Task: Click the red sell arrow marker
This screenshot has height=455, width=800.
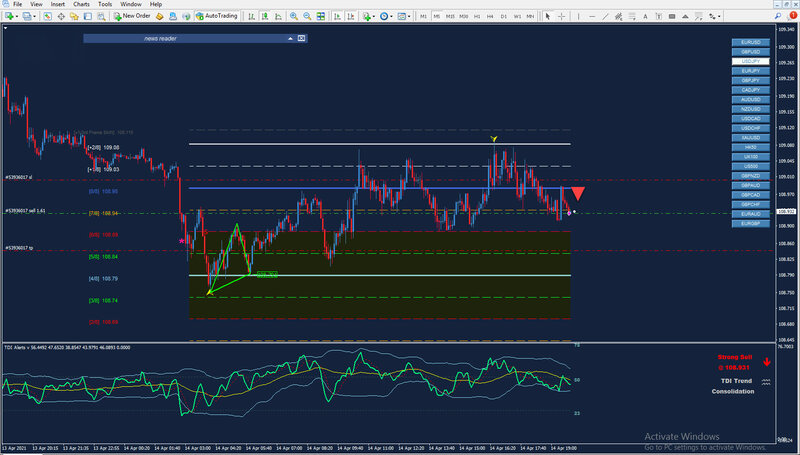Action: pyautogui.click(x=578, y=193)
